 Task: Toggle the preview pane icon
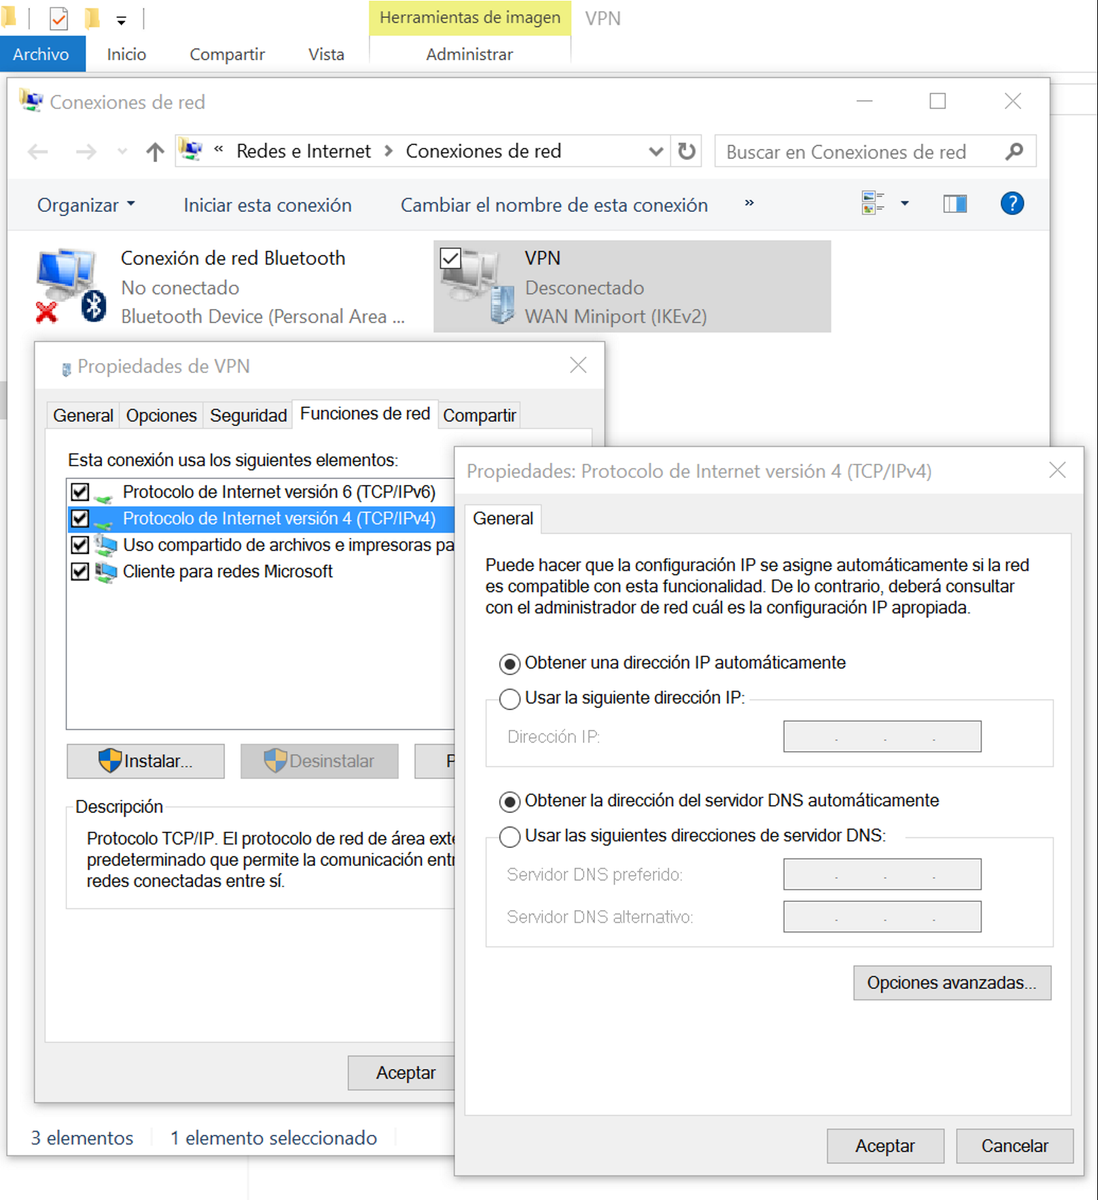click(x=954, y=203)
